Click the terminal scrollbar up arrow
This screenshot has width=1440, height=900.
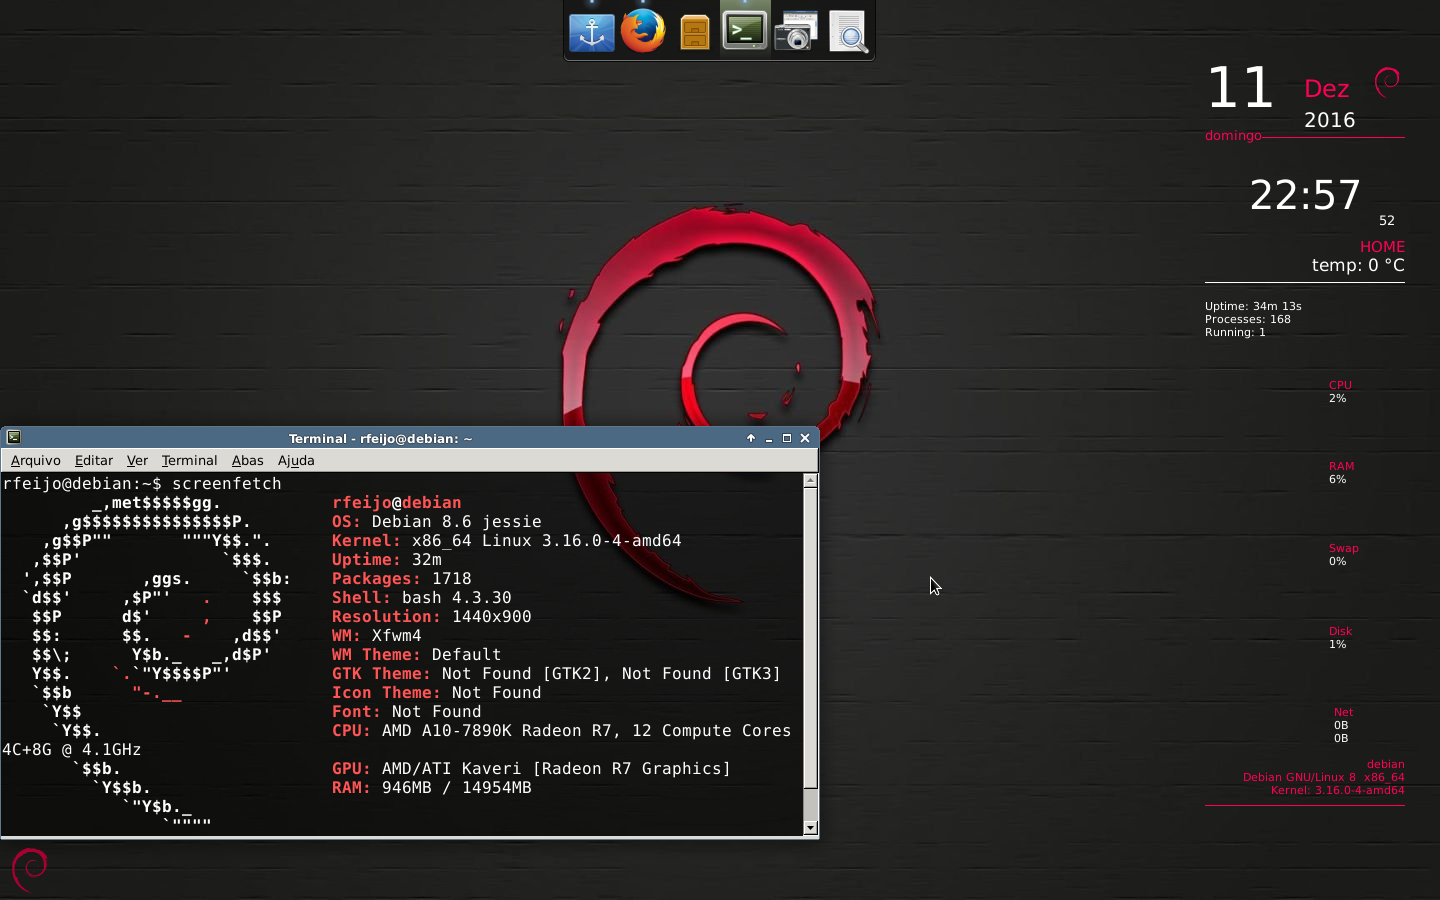(x=811, y=480)
